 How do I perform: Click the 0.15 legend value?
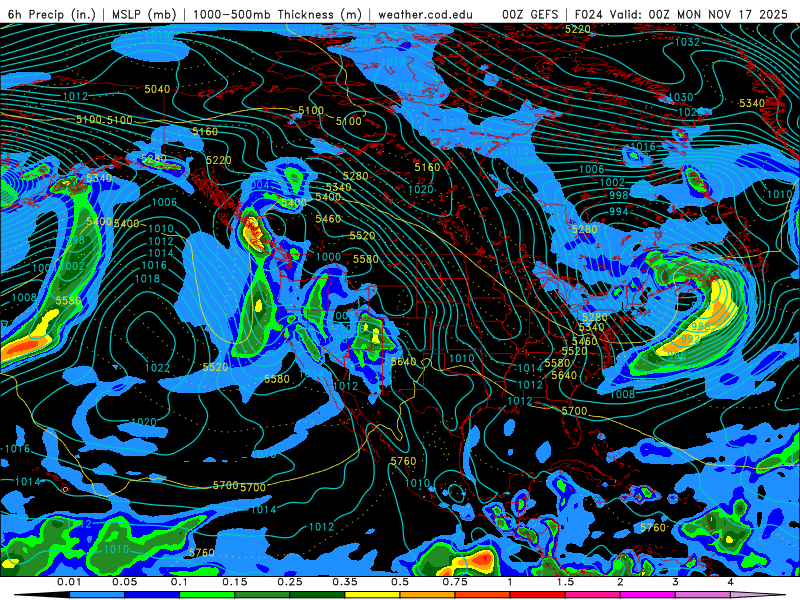click(235, 582)
